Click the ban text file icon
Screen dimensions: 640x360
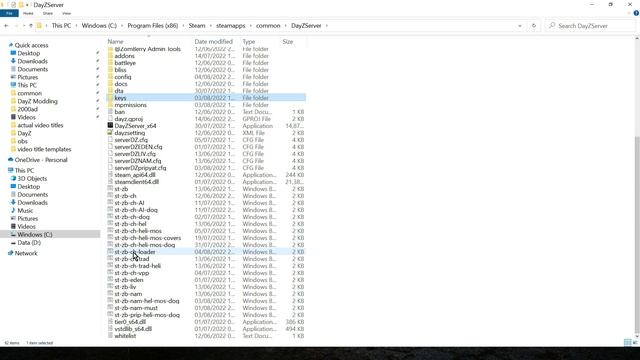point(110,112)
